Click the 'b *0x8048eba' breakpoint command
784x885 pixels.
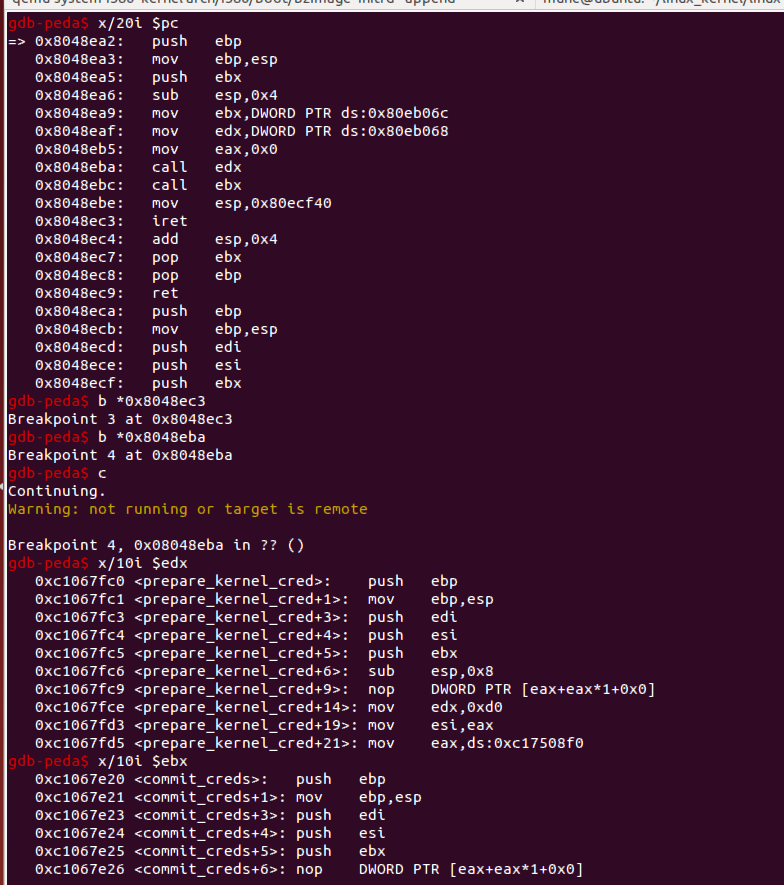tap(151, 437)
